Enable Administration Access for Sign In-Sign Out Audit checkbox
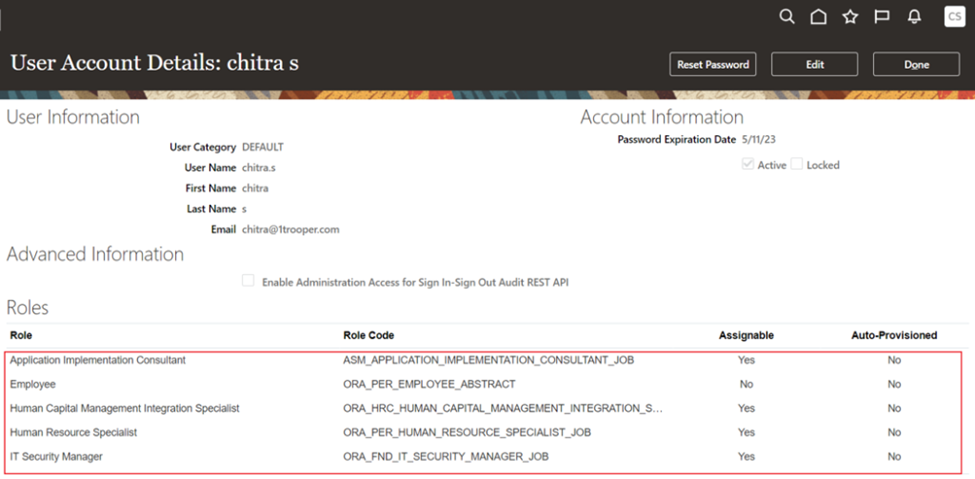 pos(248,282)
